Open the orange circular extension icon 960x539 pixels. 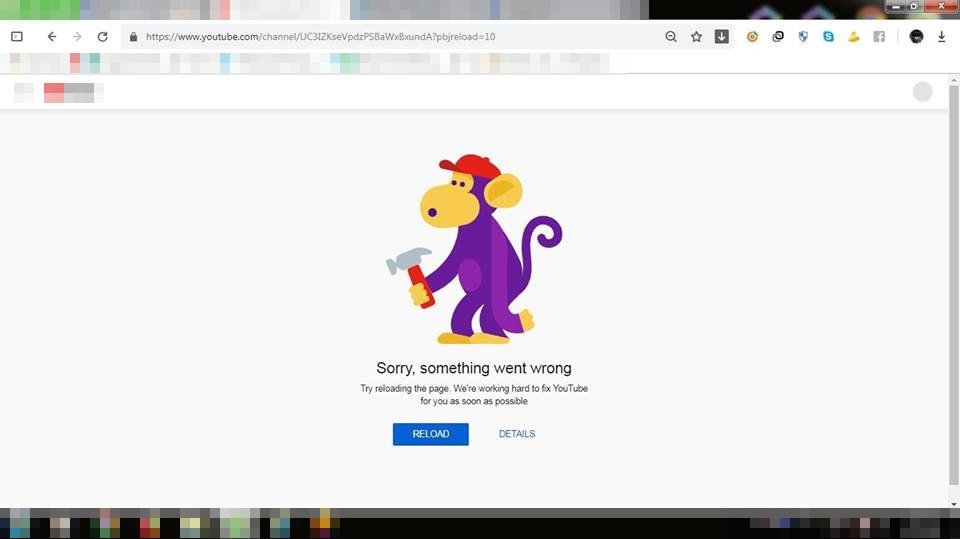[752, 37]
